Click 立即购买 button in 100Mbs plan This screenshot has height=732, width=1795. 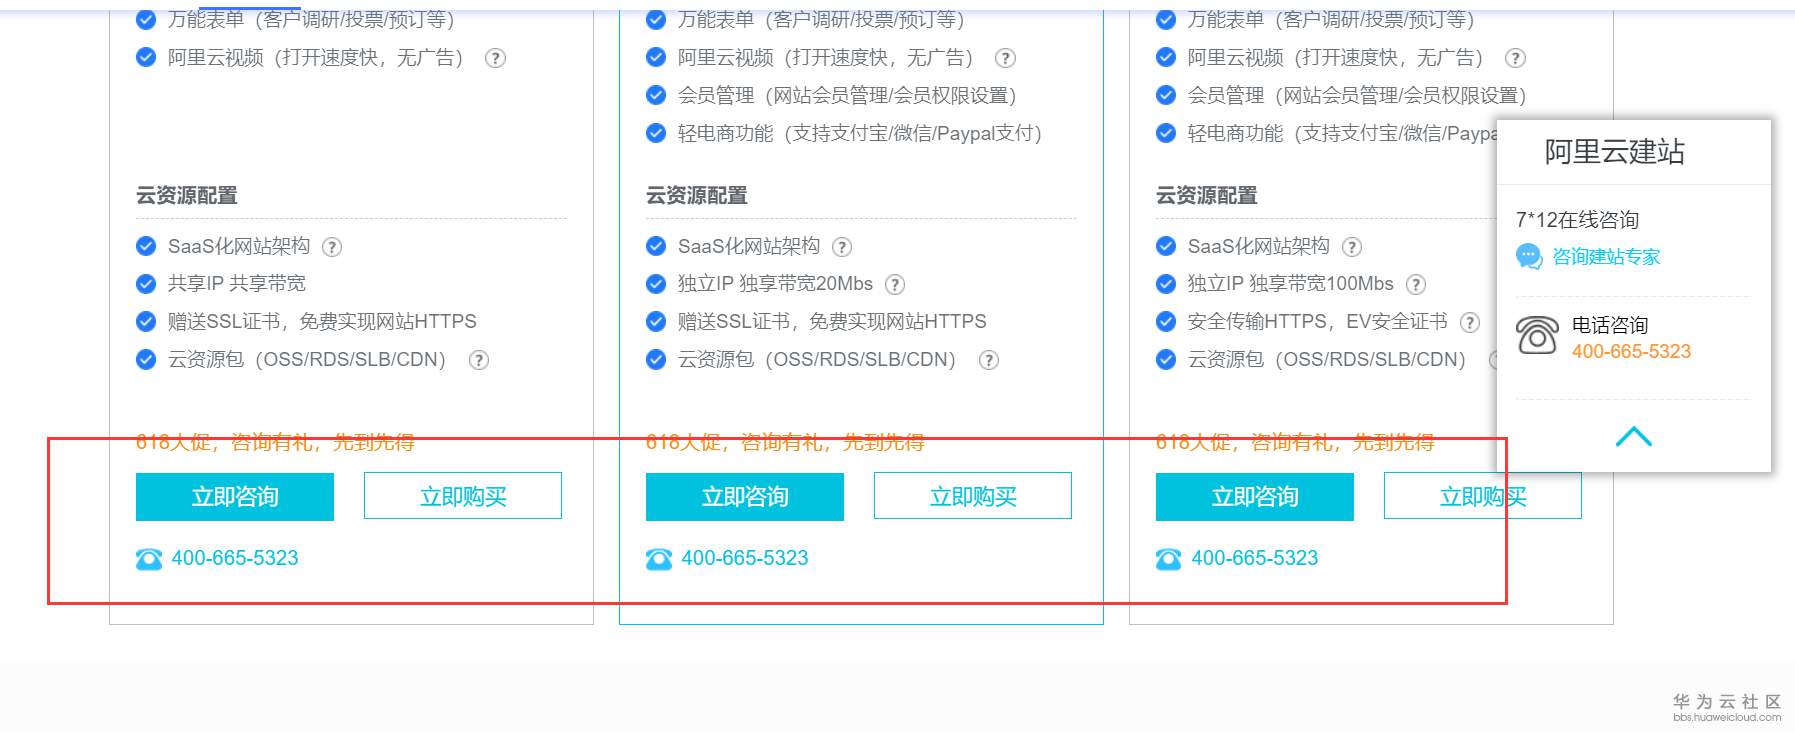point(1483,496)
